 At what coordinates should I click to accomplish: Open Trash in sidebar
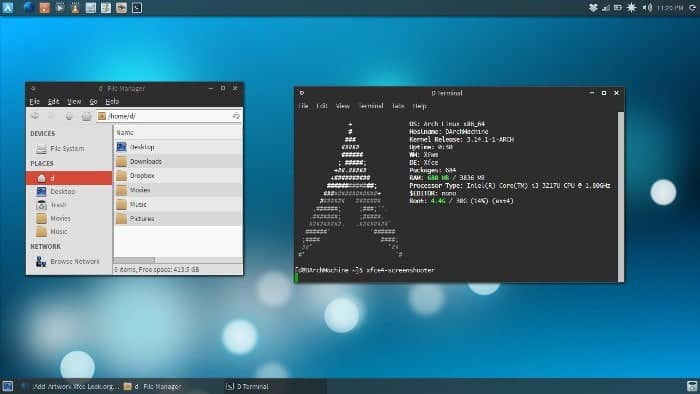tap(69, 205)
